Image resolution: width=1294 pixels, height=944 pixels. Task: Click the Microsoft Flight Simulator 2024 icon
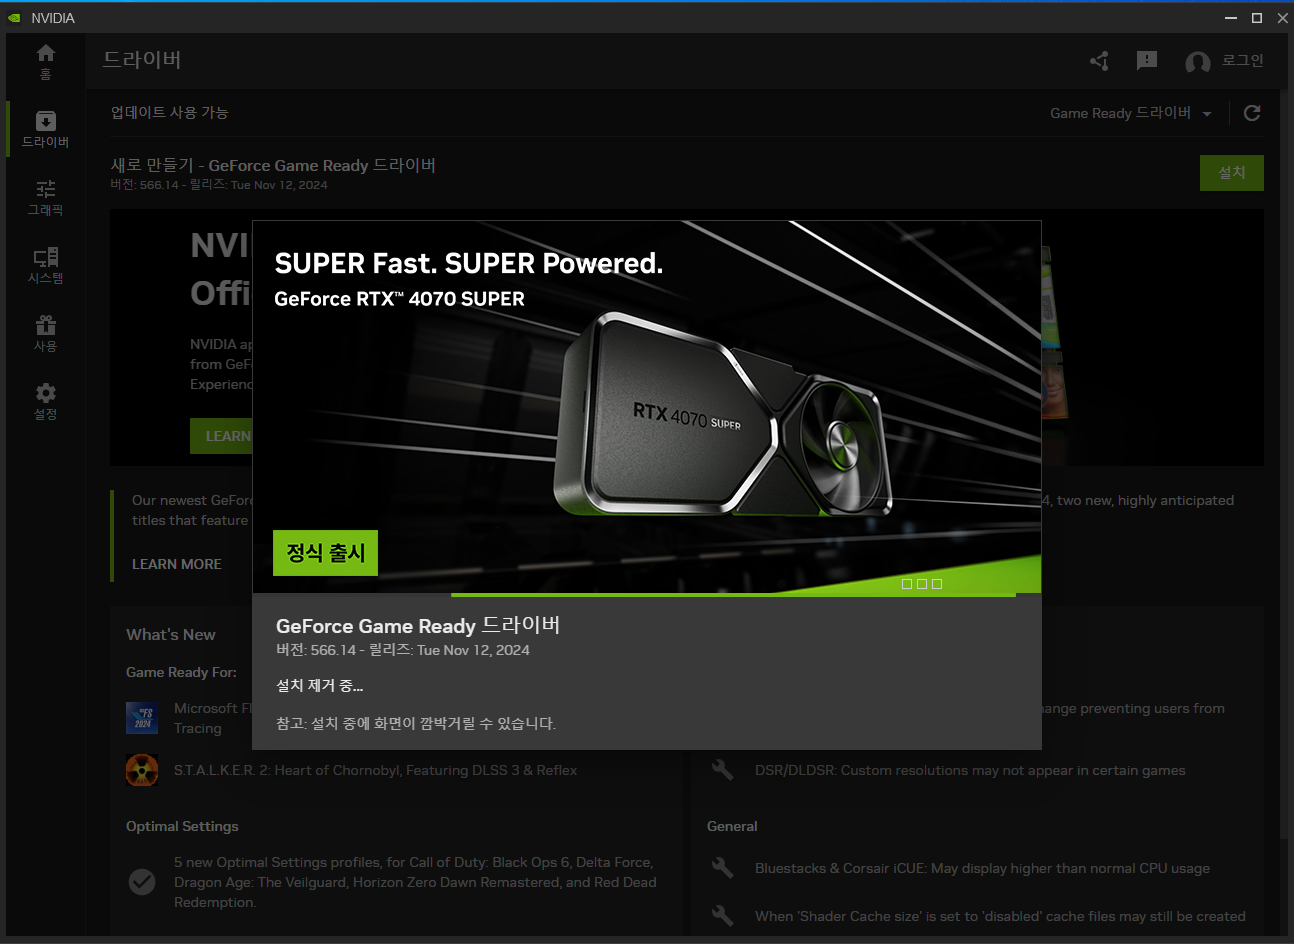click(x=142, y=718)
